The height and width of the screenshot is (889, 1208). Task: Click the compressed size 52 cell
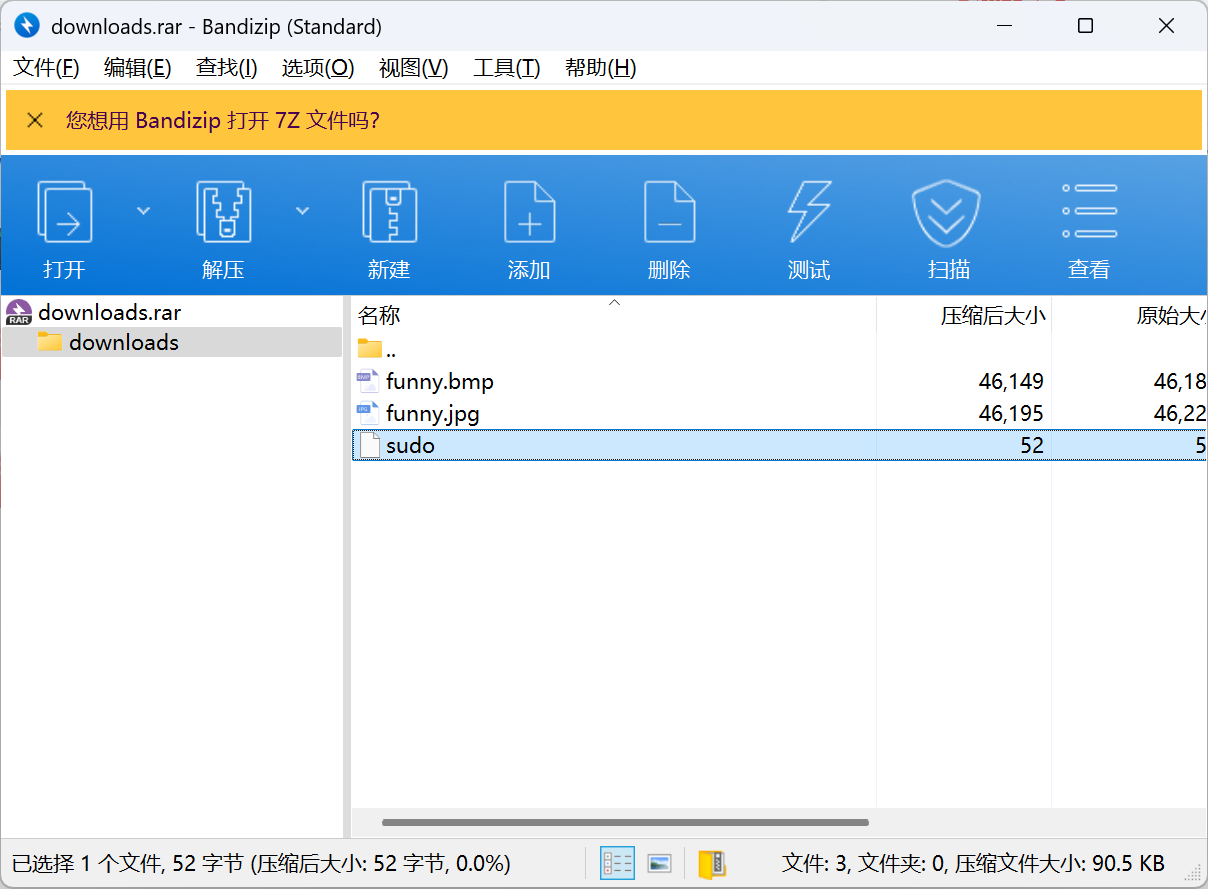click(x=1032, y=445)
